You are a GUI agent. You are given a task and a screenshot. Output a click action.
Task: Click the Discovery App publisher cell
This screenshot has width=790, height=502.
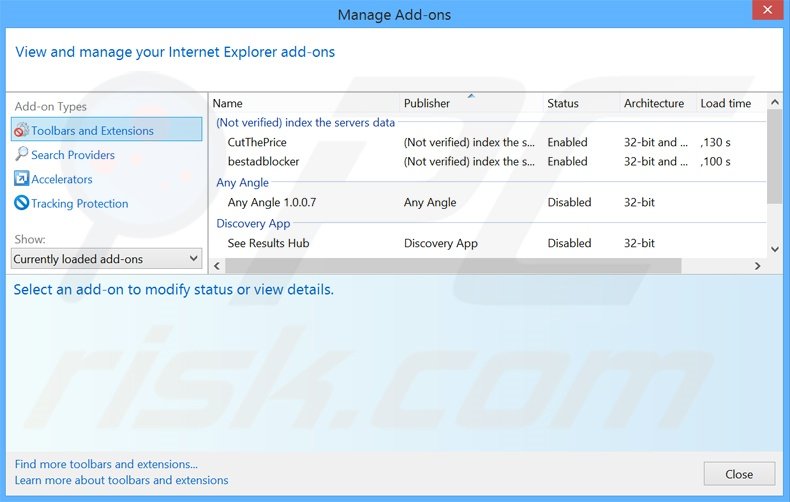pos(440,243)
